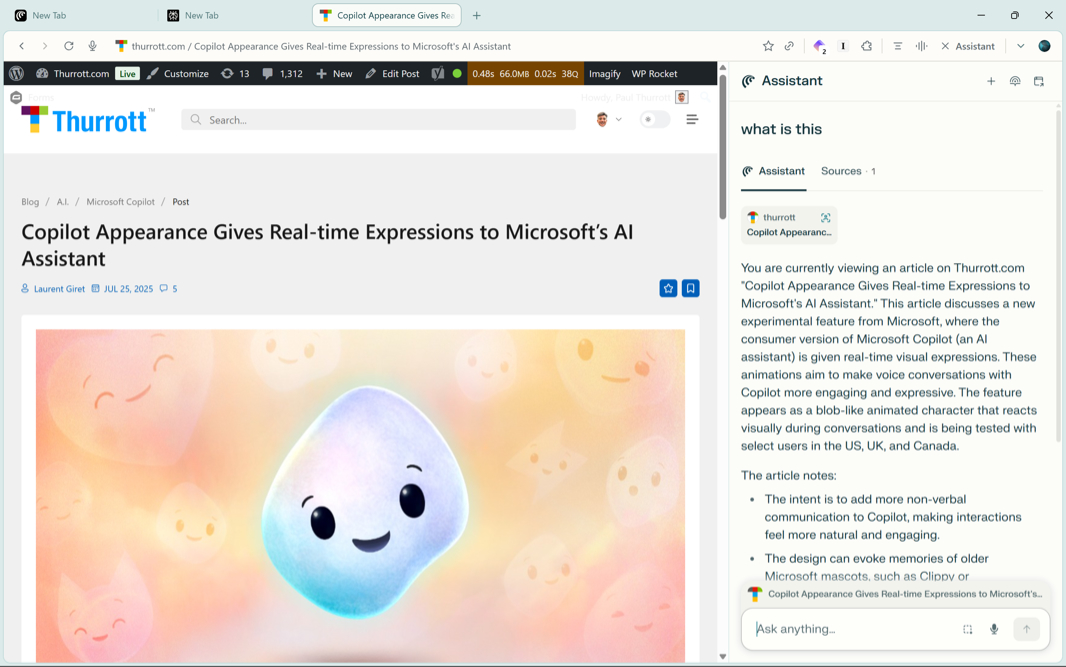Close the Assistant sidebar toggle in toolbar

[x=968, y=46]
